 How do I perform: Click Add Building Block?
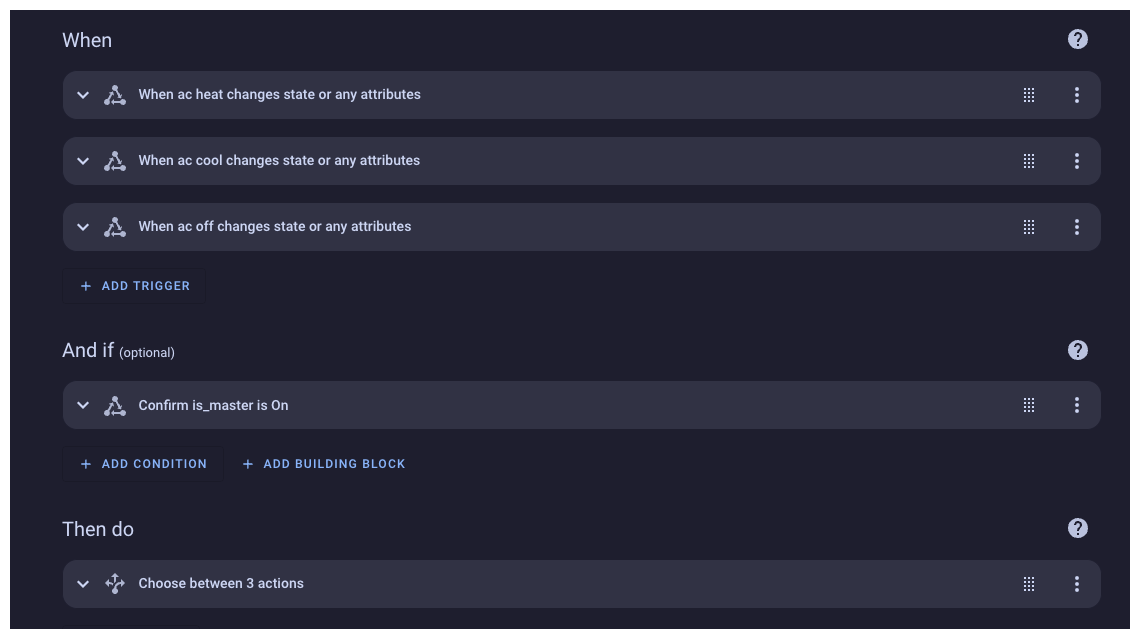pos(324,464)
